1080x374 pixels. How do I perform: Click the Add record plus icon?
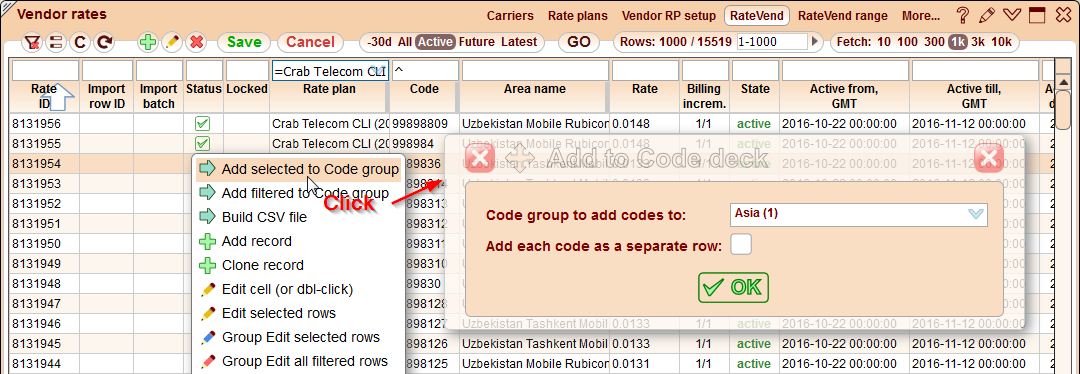[x=207, y=241]
